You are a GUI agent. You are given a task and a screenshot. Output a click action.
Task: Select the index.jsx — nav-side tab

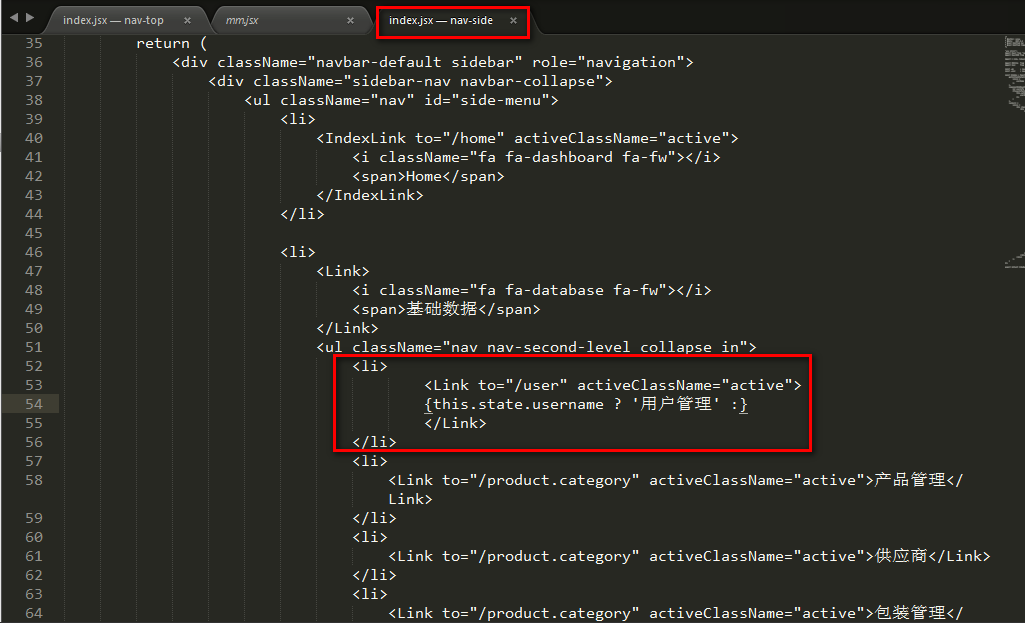(x=441, y=20)
